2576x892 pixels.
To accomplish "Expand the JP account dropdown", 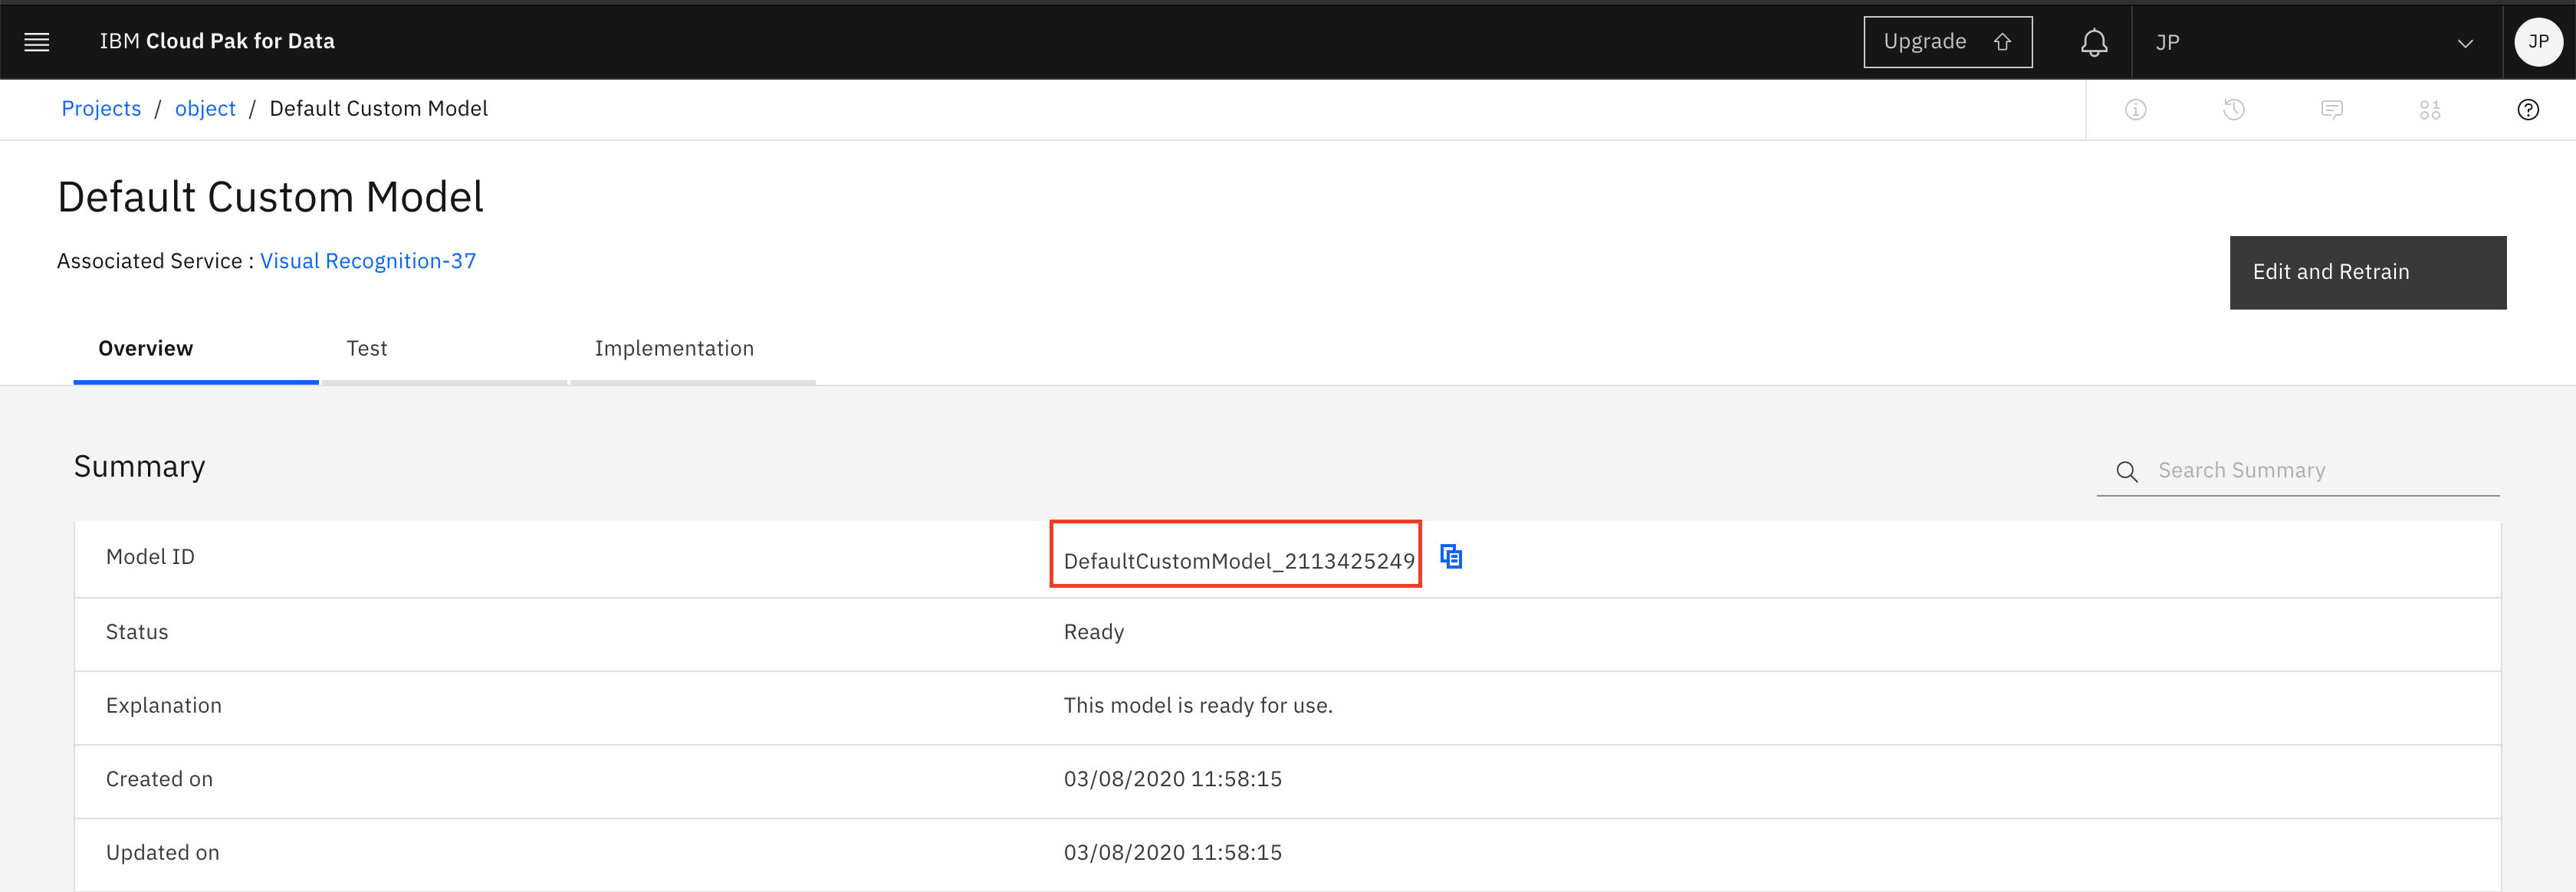I will coord(2464,43).
